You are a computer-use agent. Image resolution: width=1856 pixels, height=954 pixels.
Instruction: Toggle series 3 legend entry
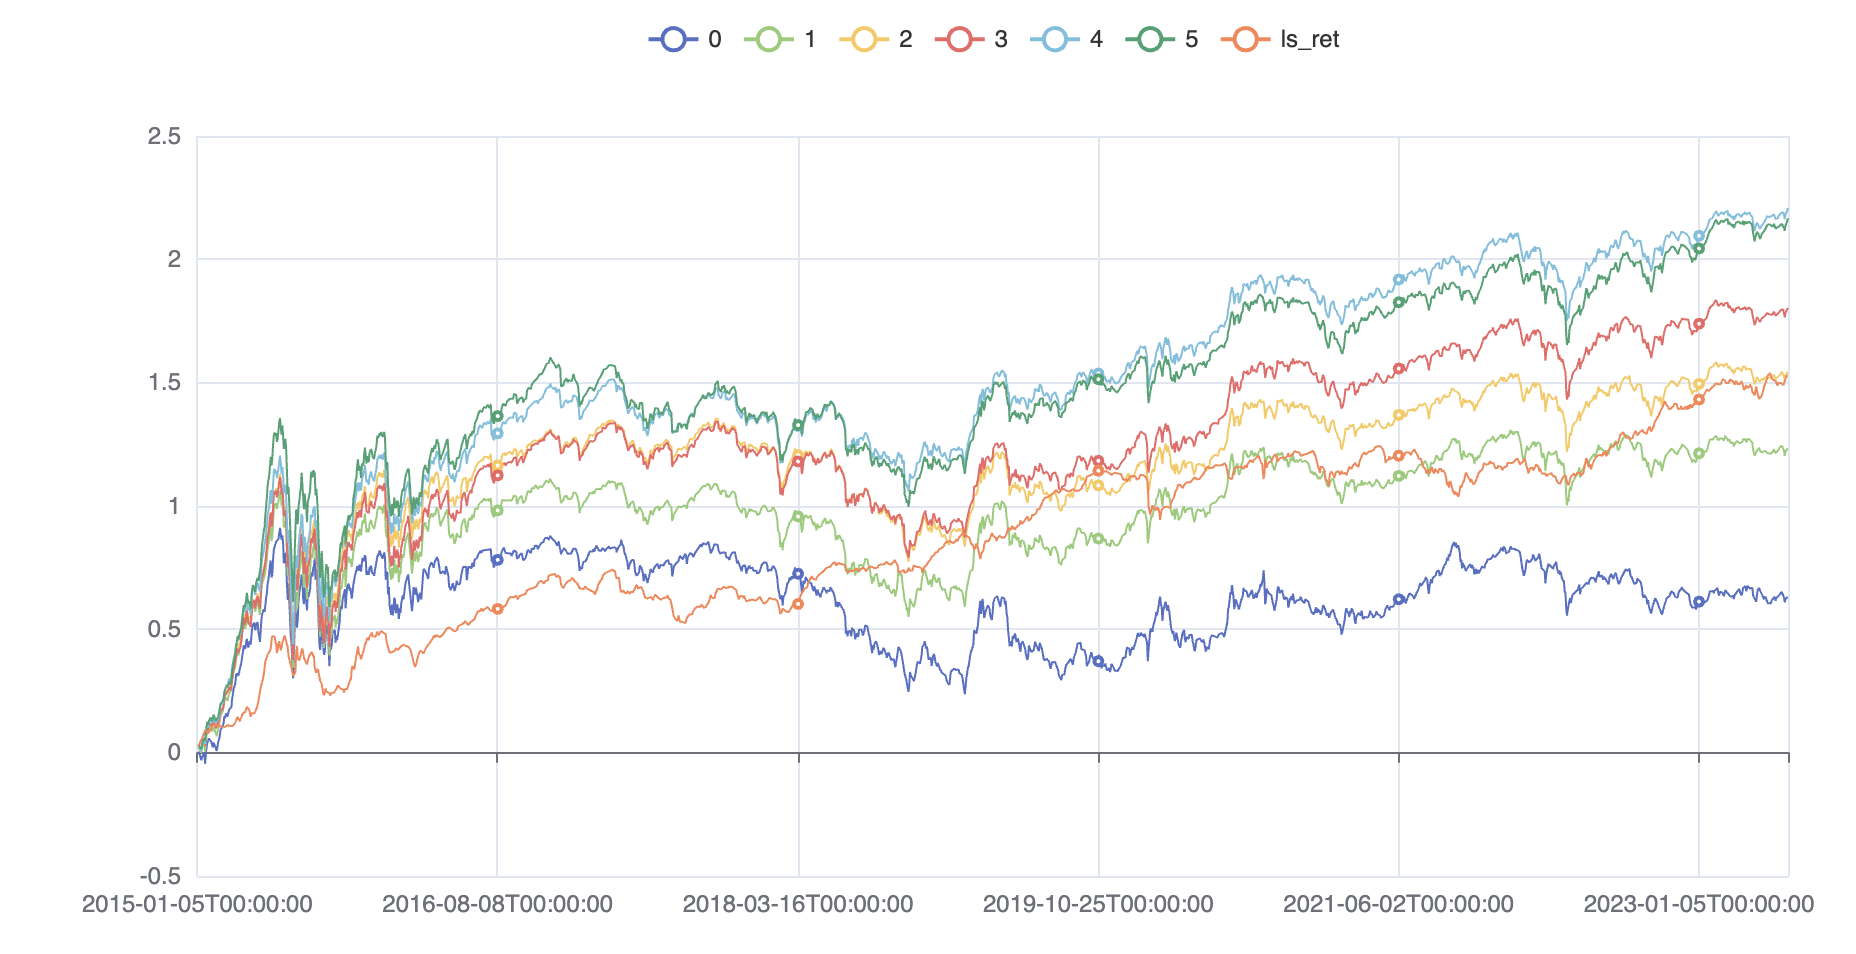pyautogui.click(x=971, y=39)
